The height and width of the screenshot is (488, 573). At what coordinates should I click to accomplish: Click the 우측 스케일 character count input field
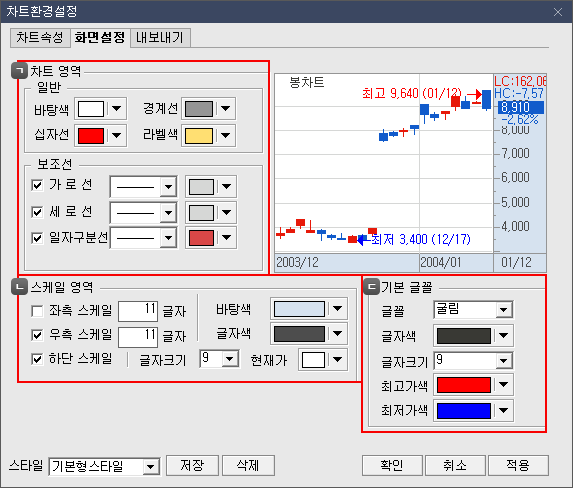coord(138,336)
